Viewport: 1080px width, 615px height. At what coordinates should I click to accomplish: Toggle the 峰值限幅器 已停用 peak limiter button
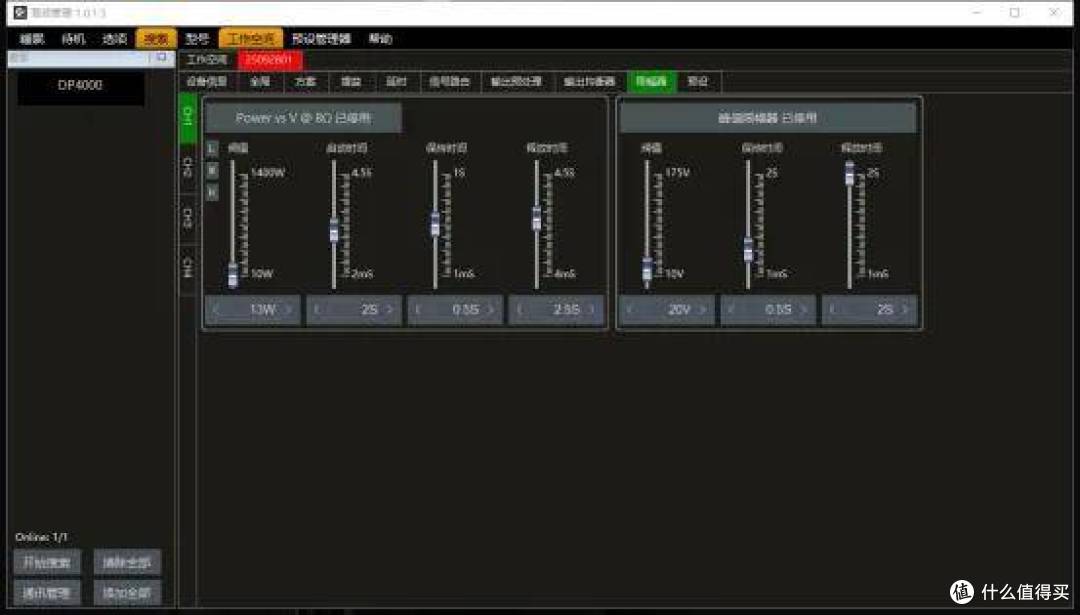coord(768,118)
